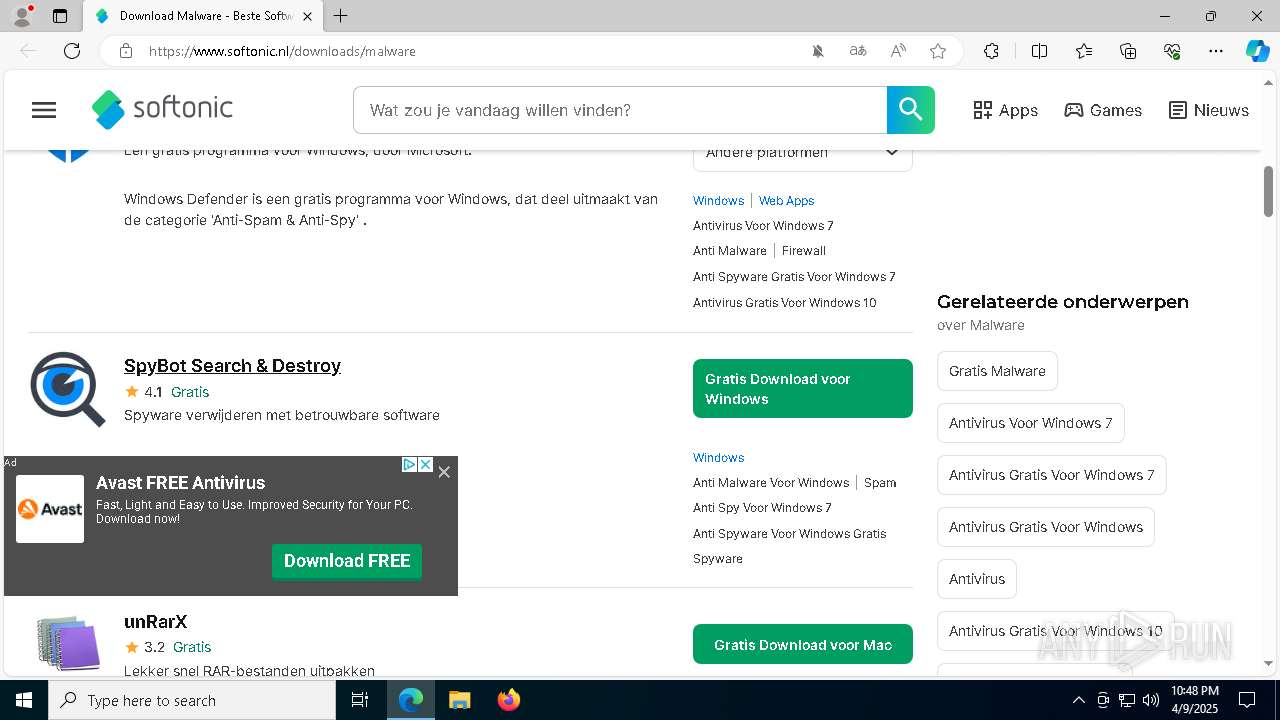
Task: Open File Explorer from the taskbar
Action: pyautogui.click(x=459, y=700)
